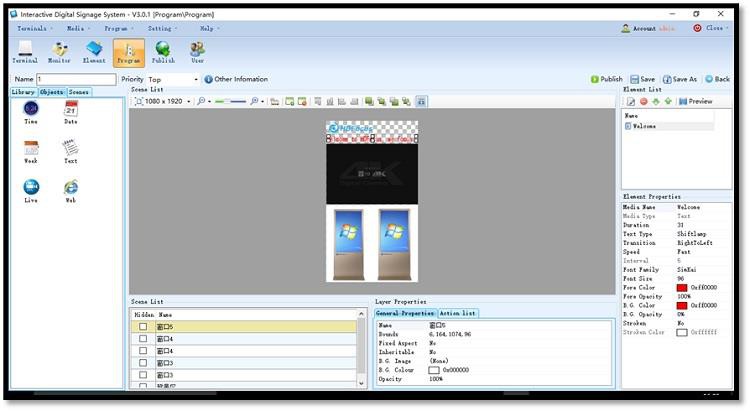750x411 pixels.
Task: Click the edit element icon in Element List
Action: (631, 101)
